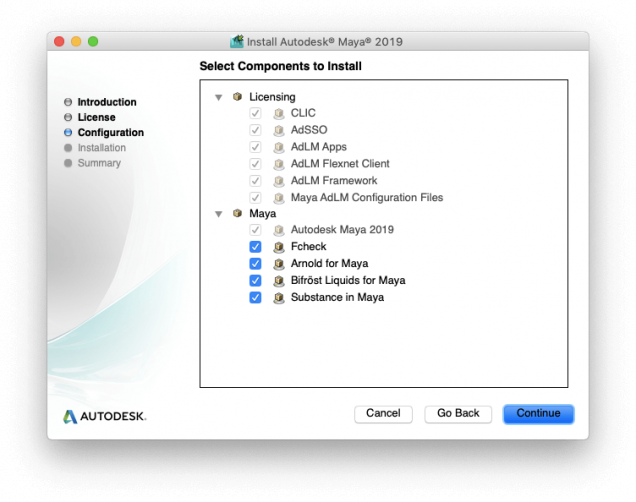Screen dimensions: 636x502
Task: Uncheck Arnold for Maya checkbox
Action: click(255, 264)
